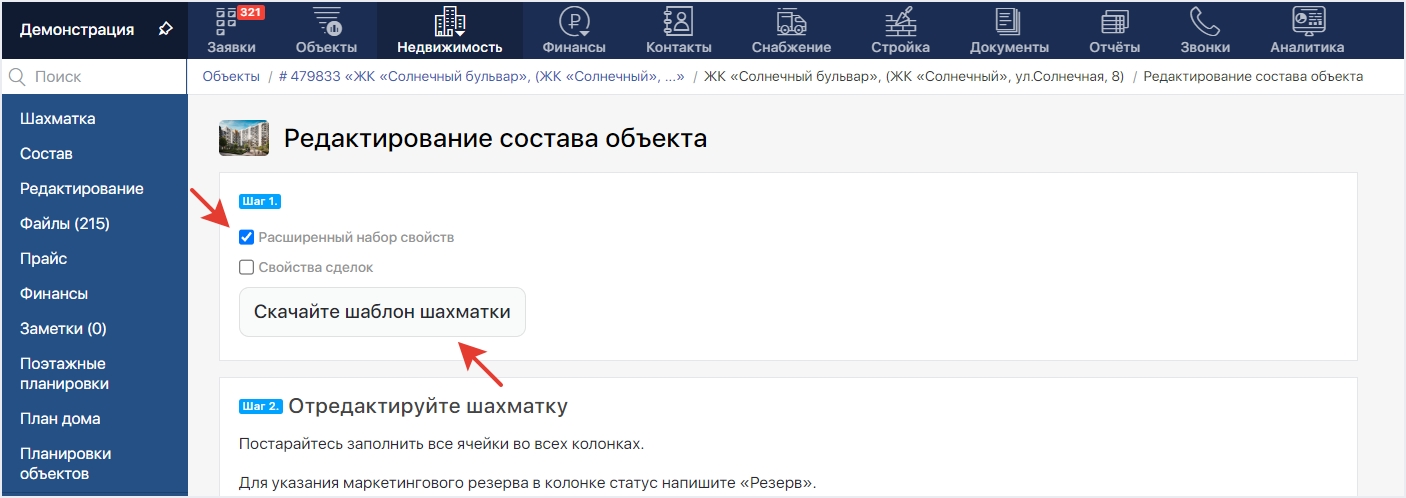Click the building thumbnail beside page title

pos(244,139)
